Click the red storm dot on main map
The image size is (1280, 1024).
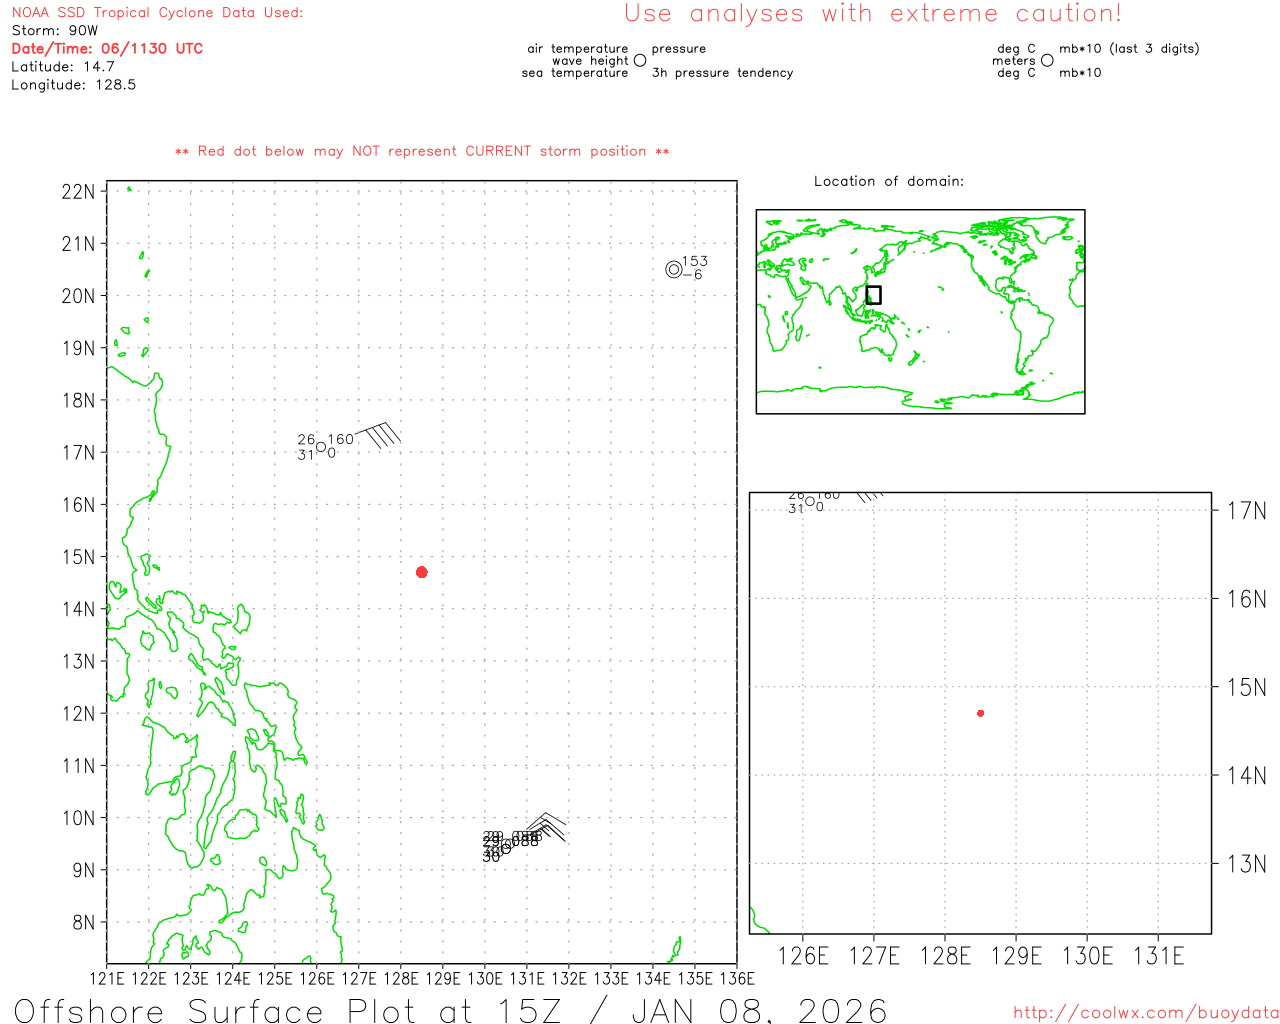421,572
